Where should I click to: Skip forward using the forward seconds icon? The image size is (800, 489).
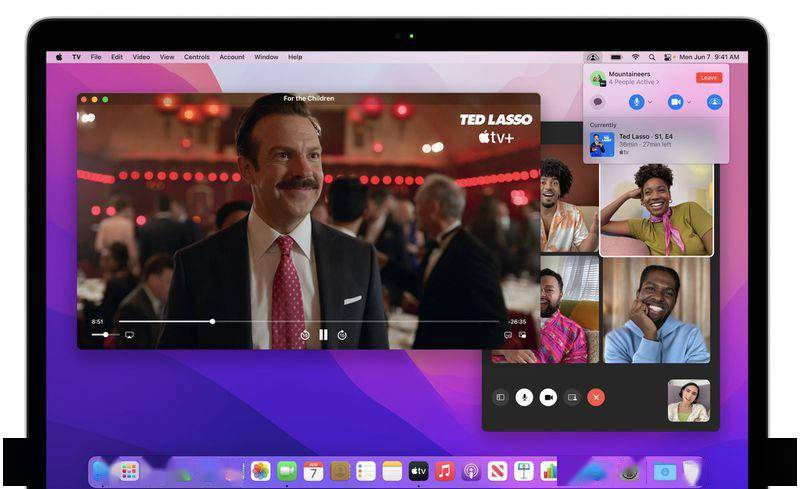342,335
